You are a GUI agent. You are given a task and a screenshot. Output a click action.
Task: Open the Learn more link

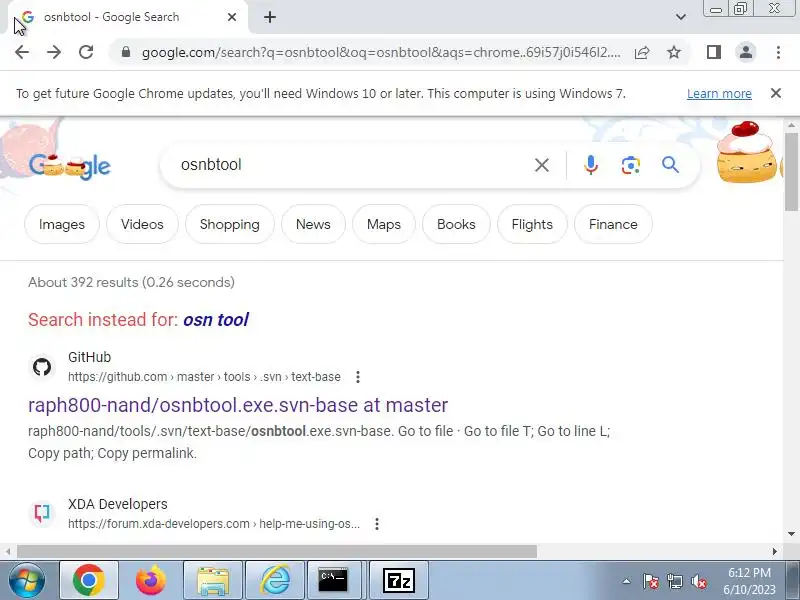click(719, 94)
